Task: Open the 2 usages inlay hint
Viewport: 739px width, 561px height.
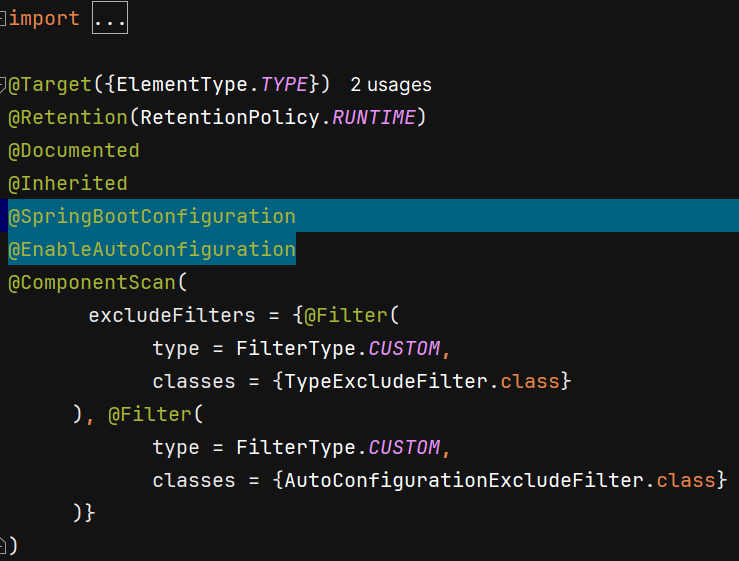Action: click(x=391, y=85)
